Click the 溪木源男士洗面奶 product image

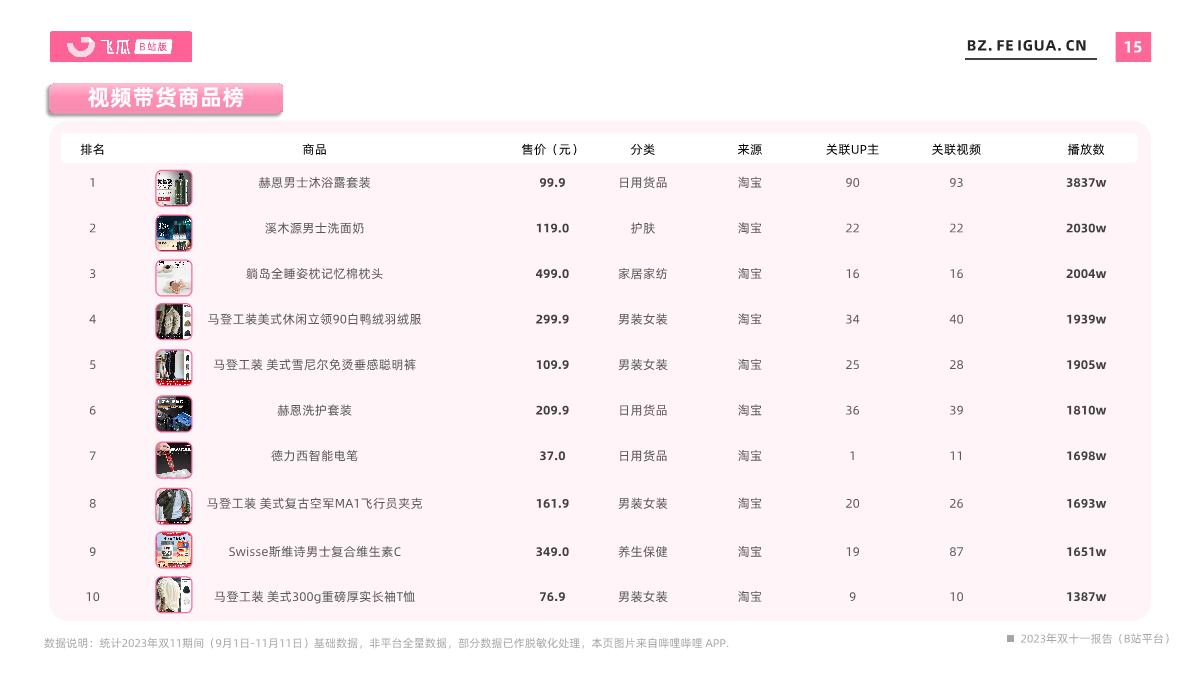point(174,232)
